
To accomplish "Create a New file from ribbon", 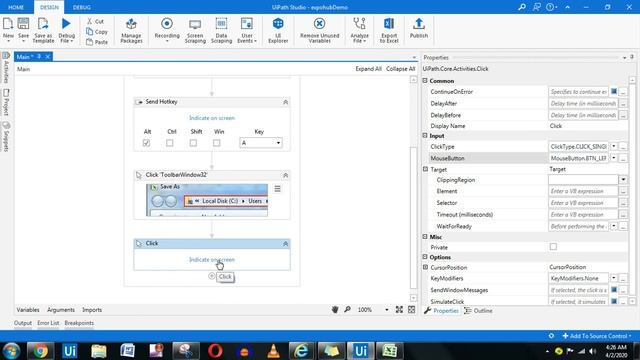I will 8,30.
